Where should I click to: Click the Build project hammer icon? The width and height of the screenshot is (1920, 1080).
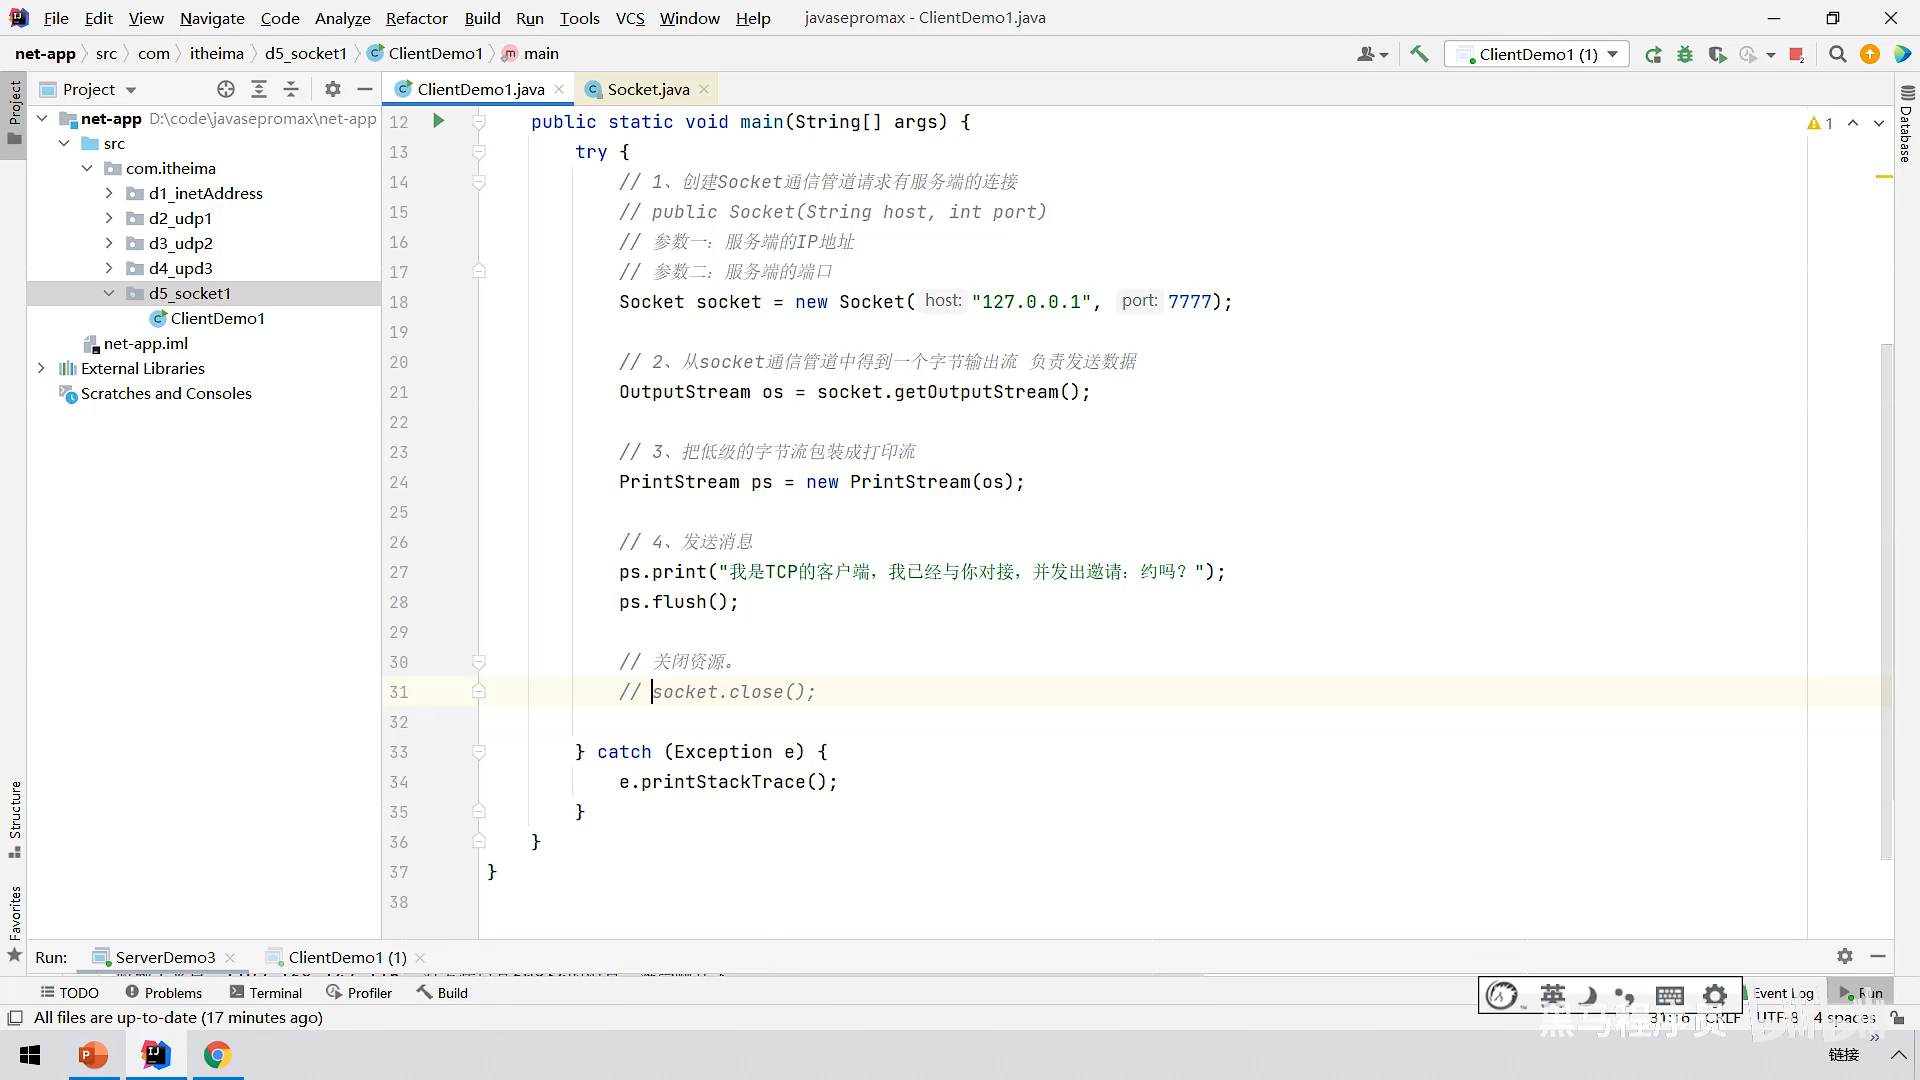(x=1419, y=54)
